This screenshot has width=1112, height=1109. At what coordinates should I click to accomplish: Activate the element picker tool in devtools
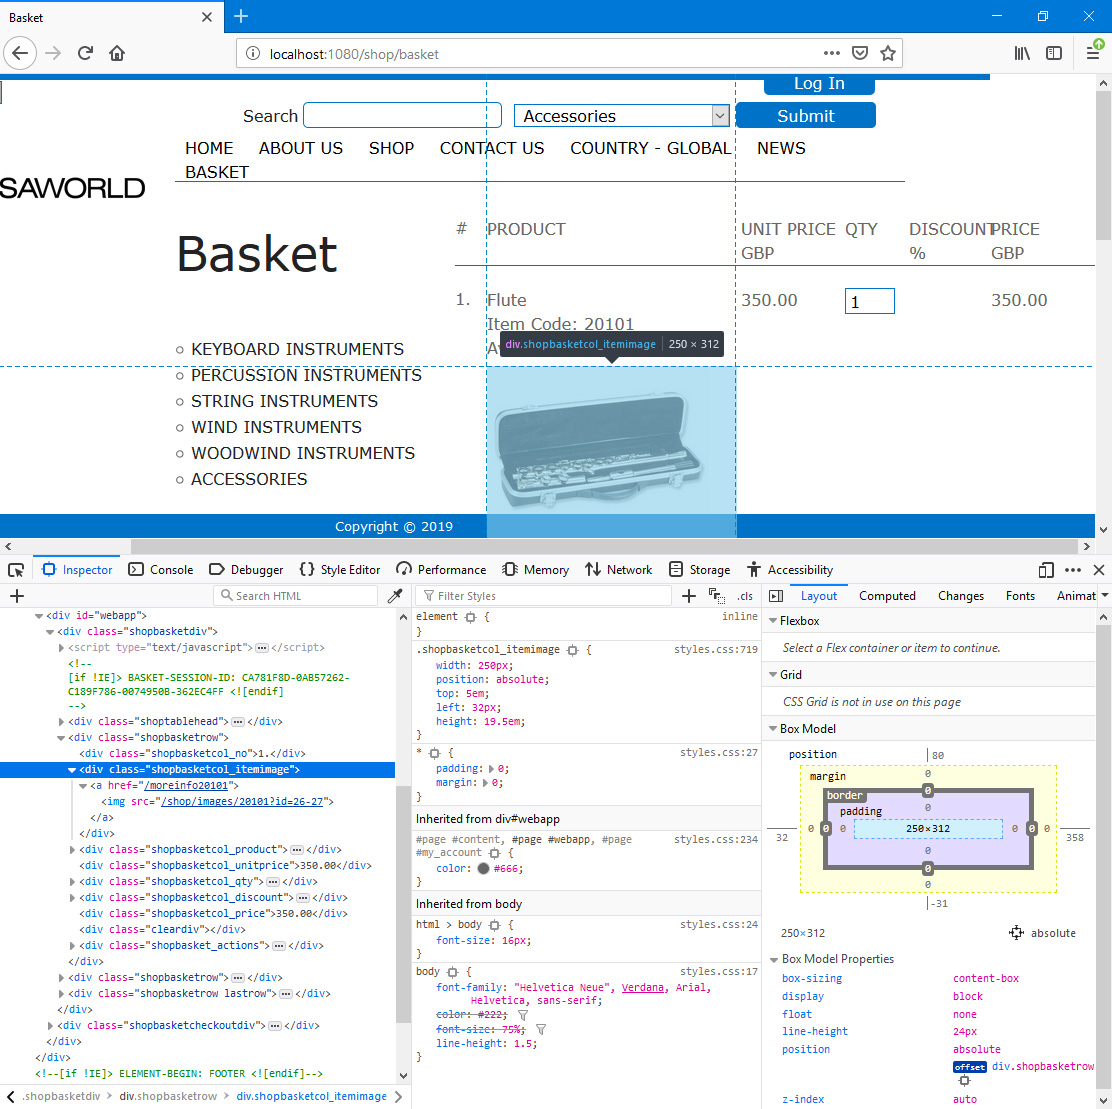pos(16,570)
